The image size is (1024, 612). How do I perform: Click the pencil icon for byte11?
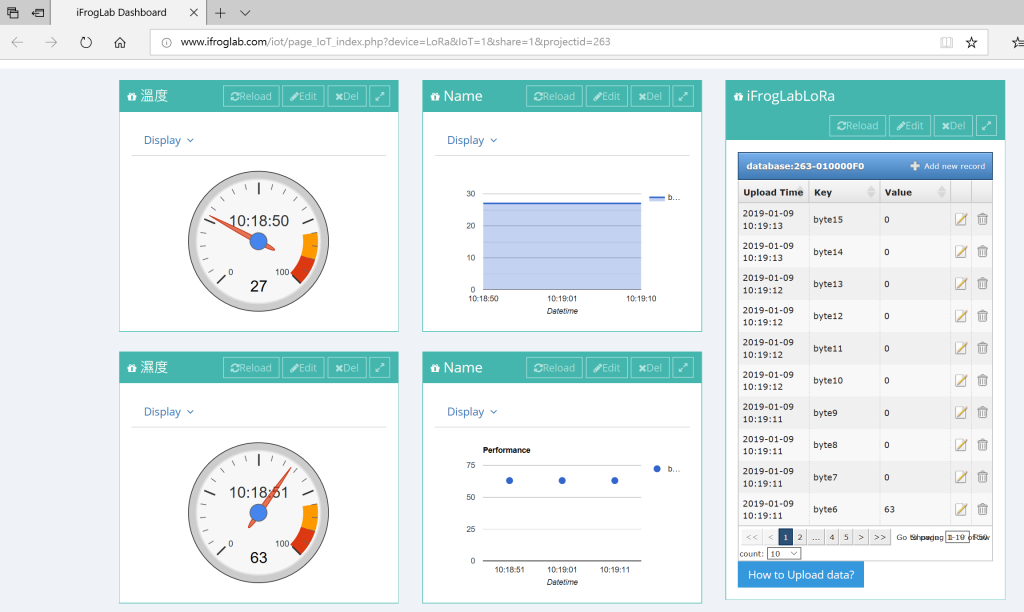pyautogui.click(x=961, y=348)
